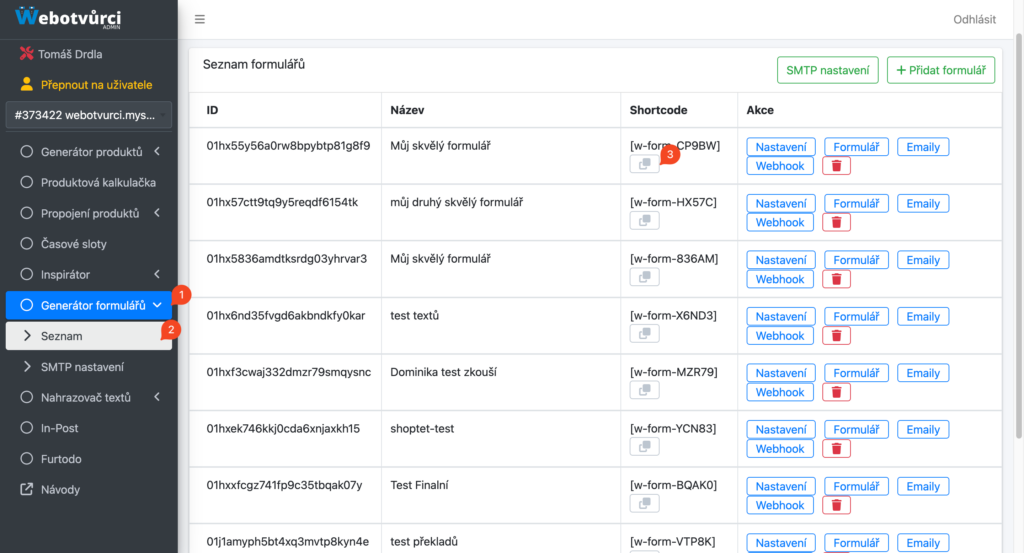Click shortcode text [w-form-YCN83]
This screenshot has width=1024, height=553.
pyautogui.click(x=673, y=428)
